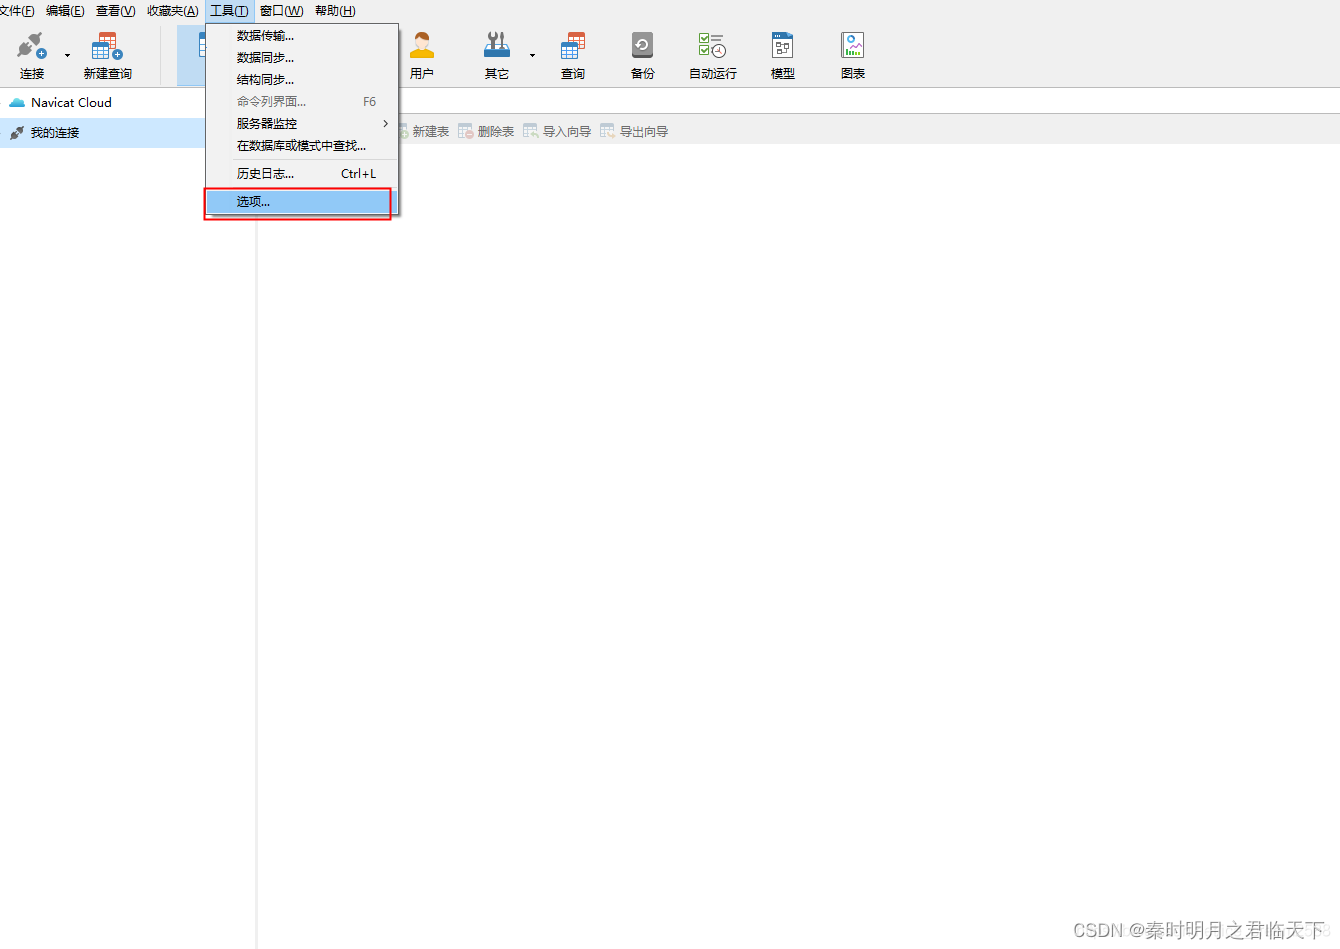Create a New Query (新建查询)
Image resolution: width=1340 pixels, height=949 pixels.
[x=107, y=56]
